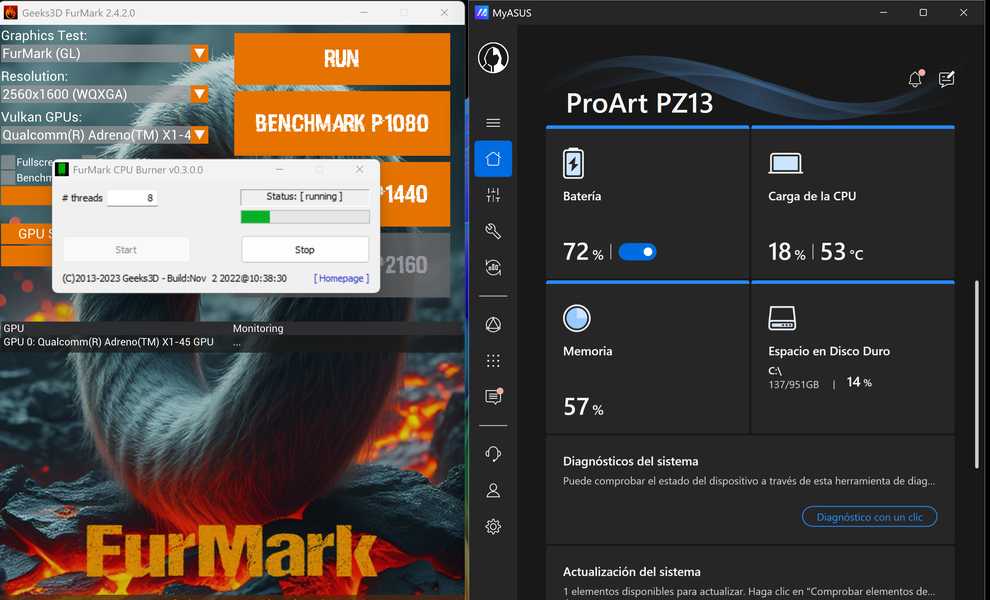Click the Memoria label

[x=588, y=351]
